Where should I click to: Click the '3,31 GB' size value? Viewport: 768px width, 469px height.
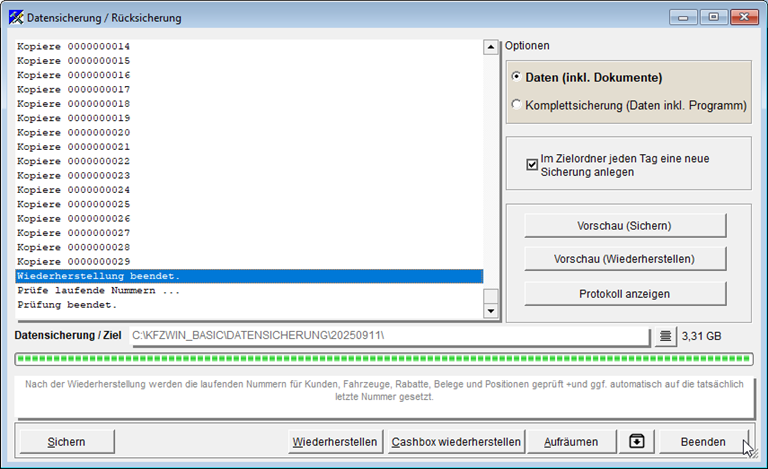tap(701, 336)
